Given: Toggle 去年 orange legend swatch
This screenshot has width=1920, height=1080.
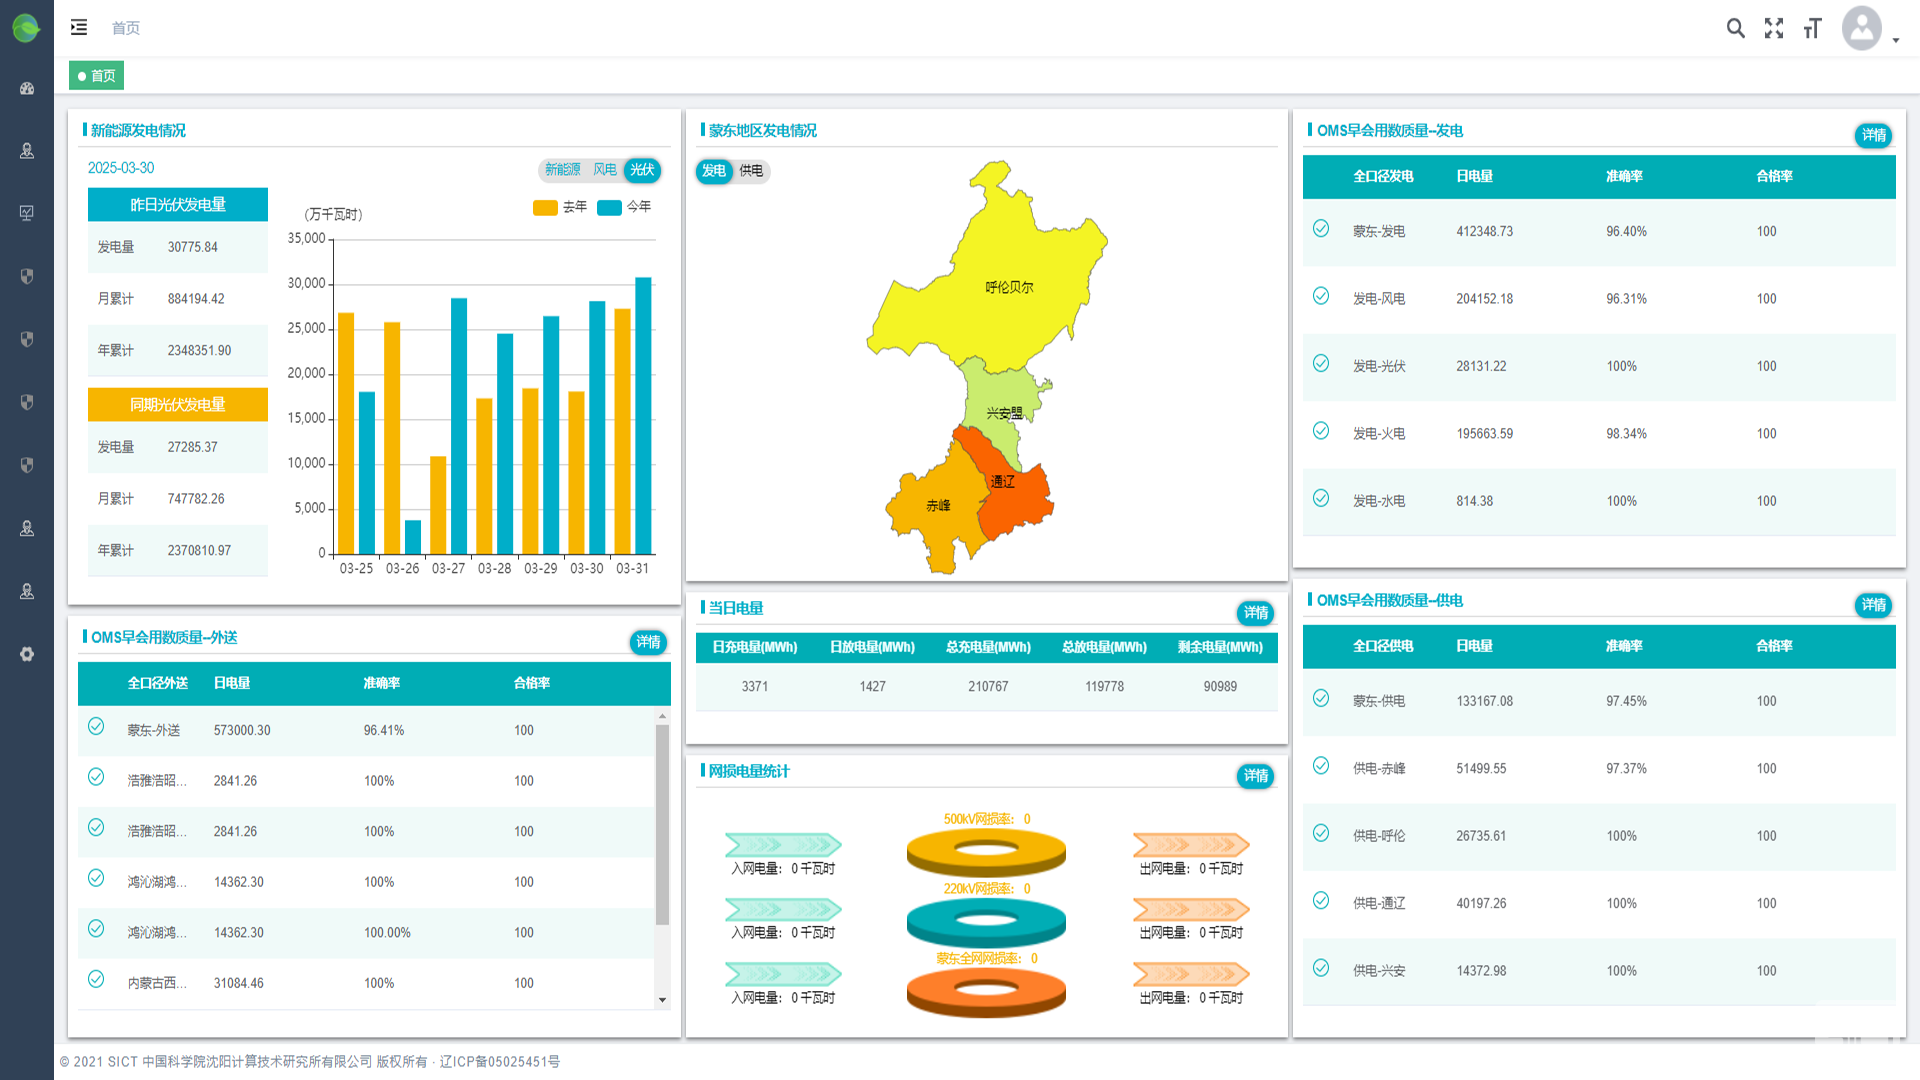Looking at the screenshot, I should (x=545, y=207).
